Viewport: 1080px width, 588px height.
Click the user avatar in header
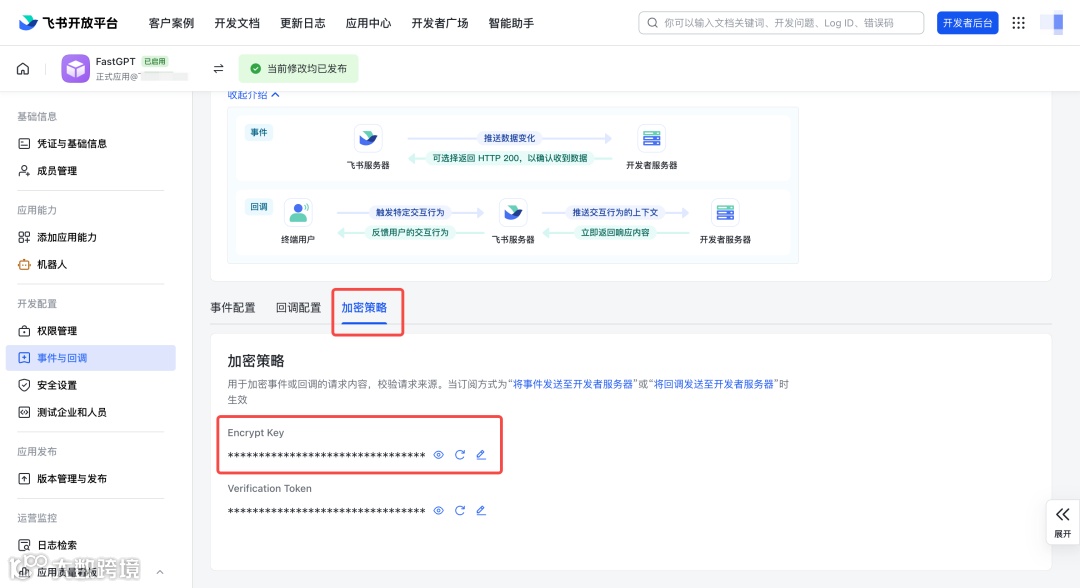(1053, 23)
